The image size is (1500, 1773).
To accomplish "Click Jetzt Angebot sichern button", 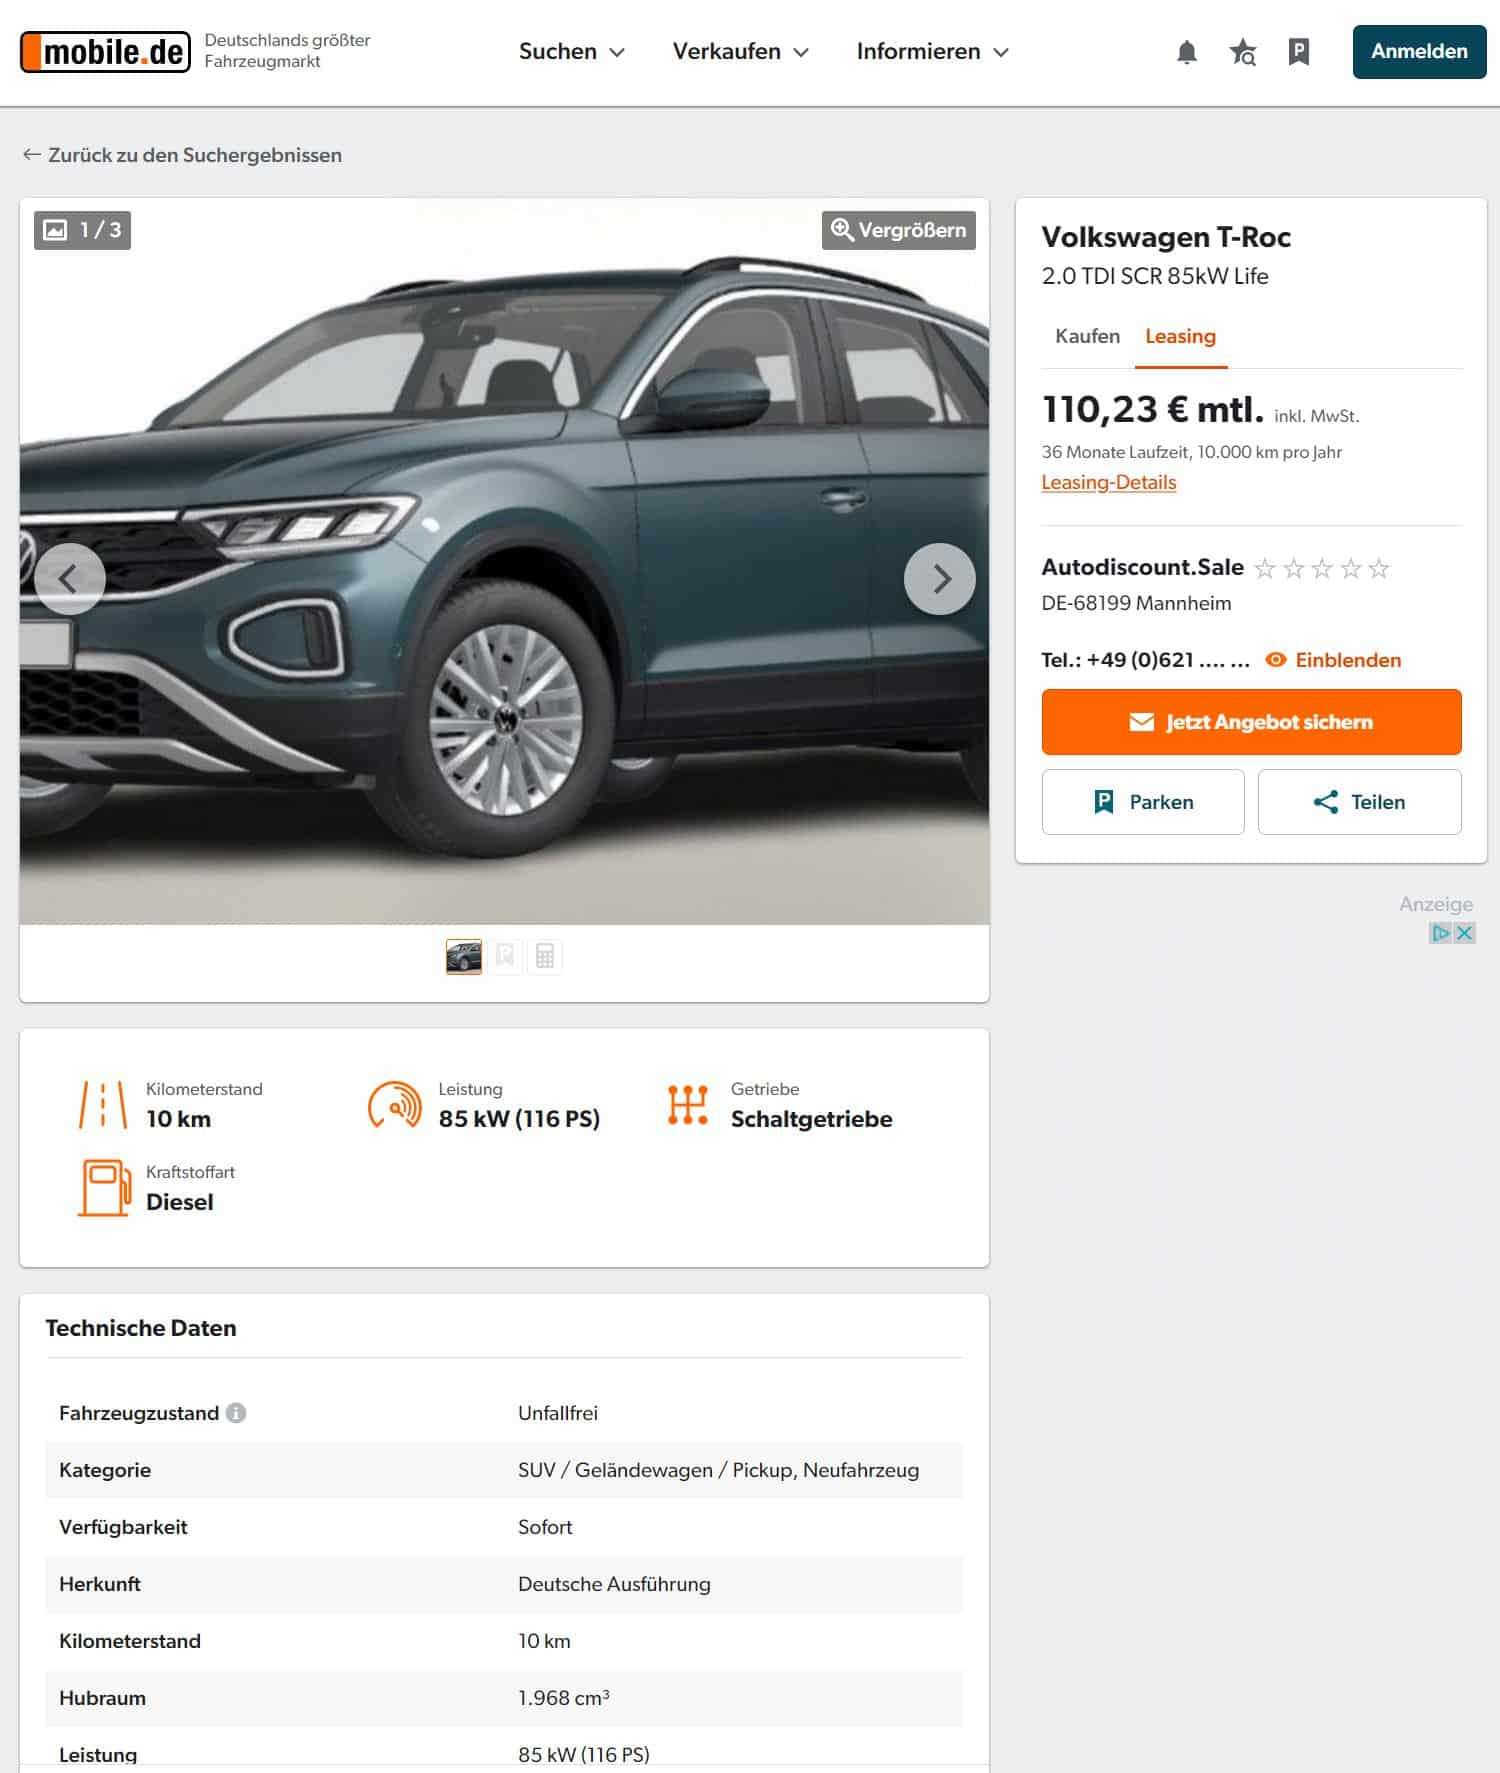I will (1251, 722).
